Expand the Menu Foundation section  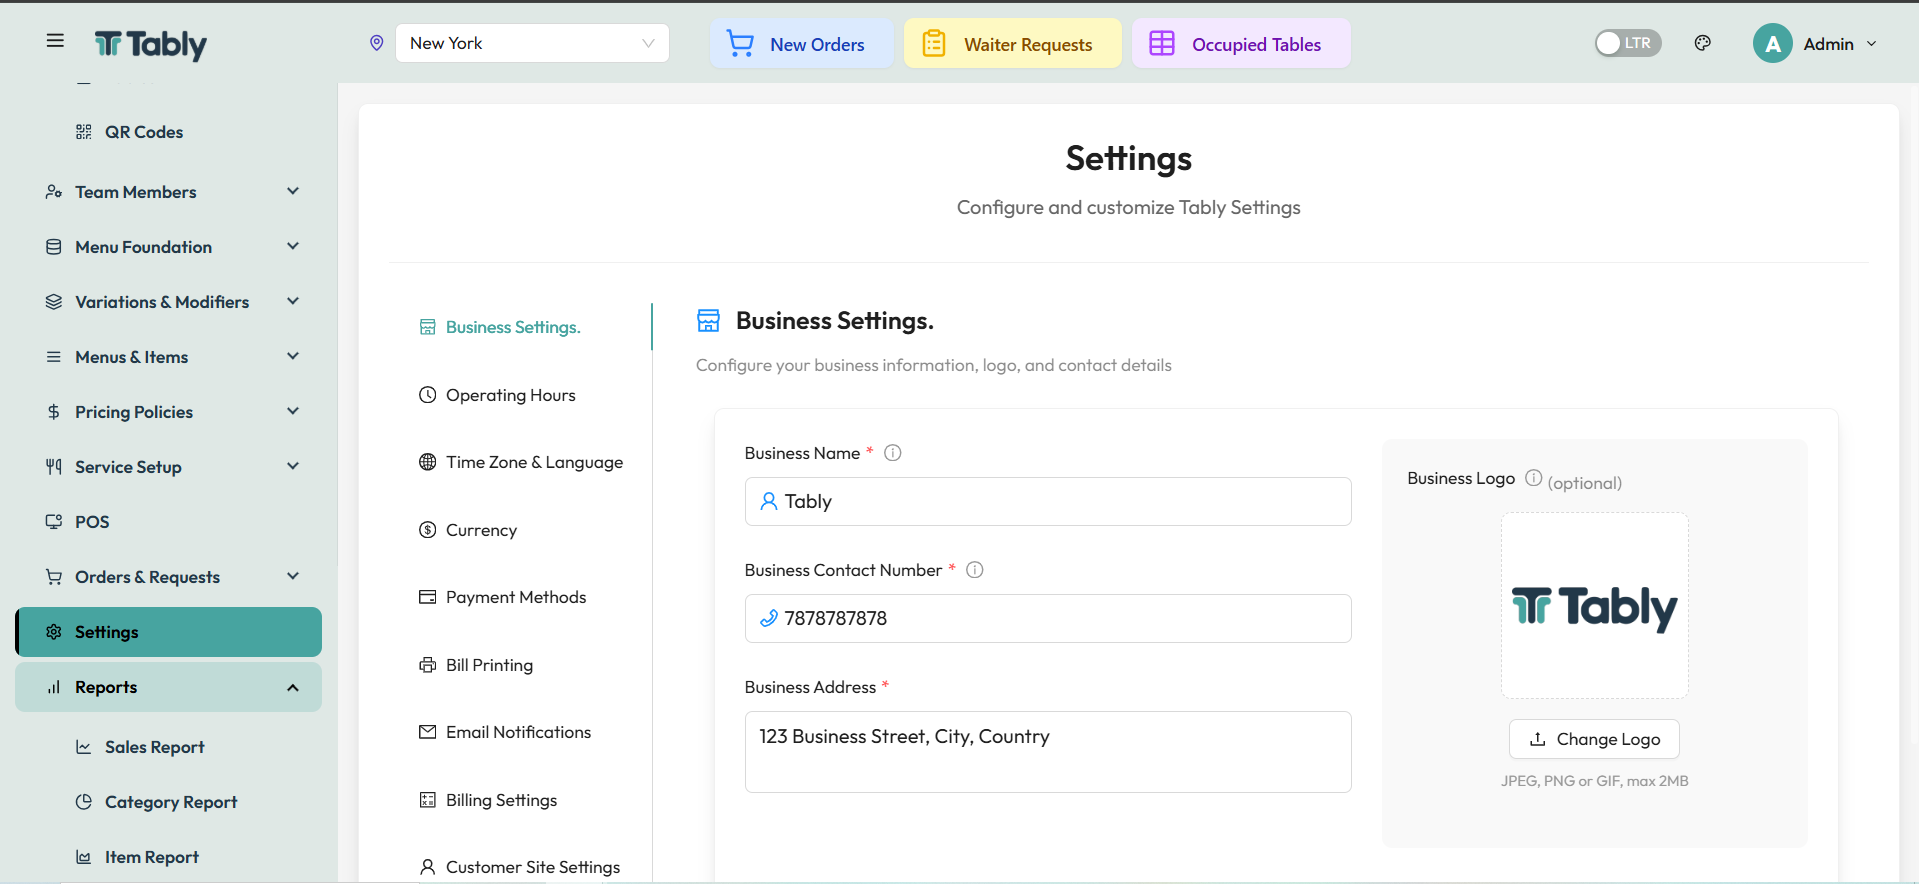168,247
